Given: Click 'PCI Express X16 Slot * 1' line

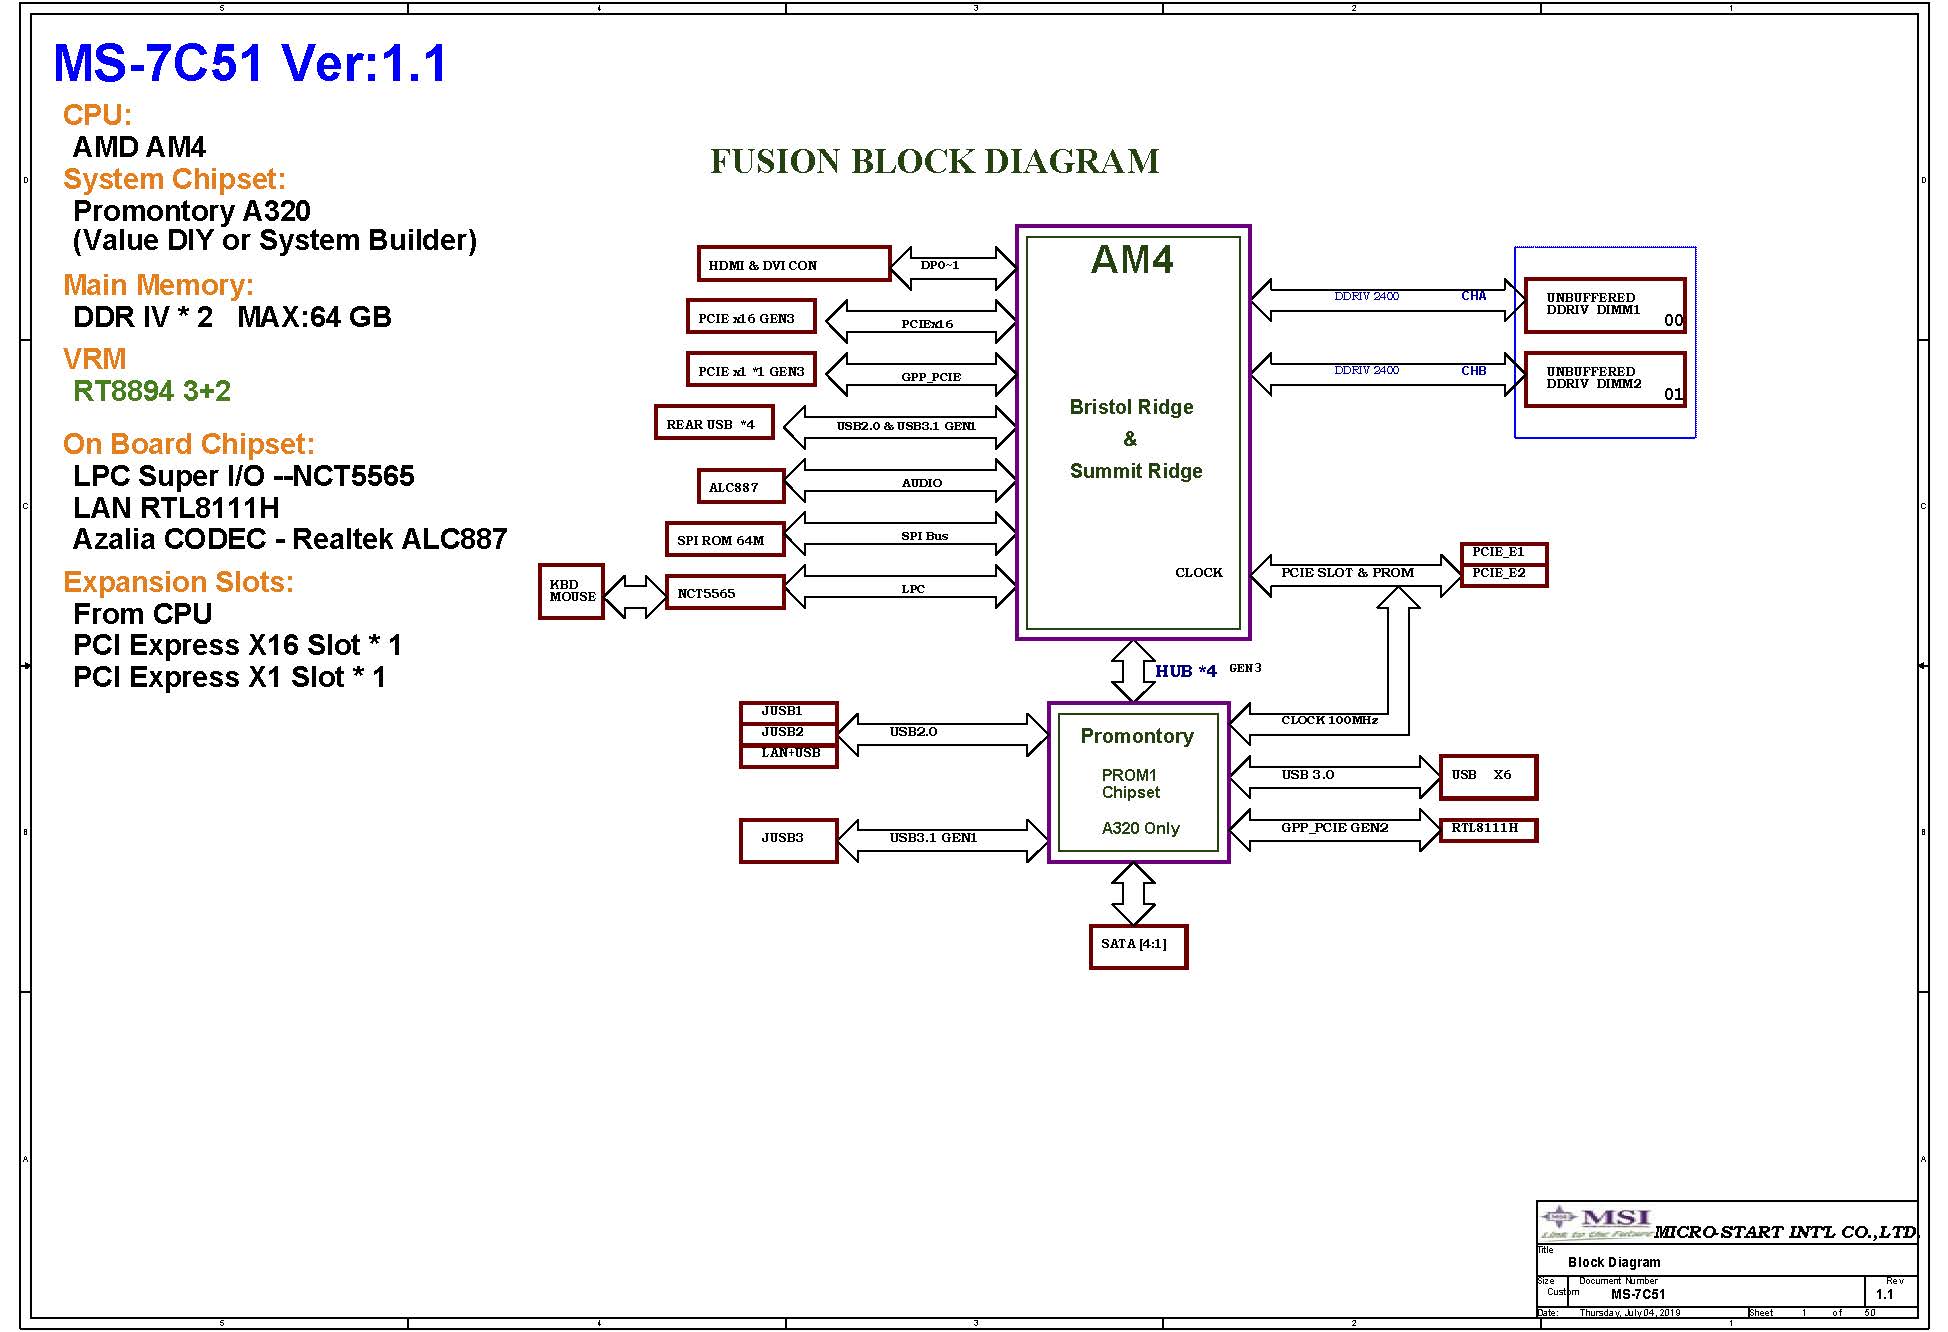Looking at the screenshot, I should click(x=237, y=645).
